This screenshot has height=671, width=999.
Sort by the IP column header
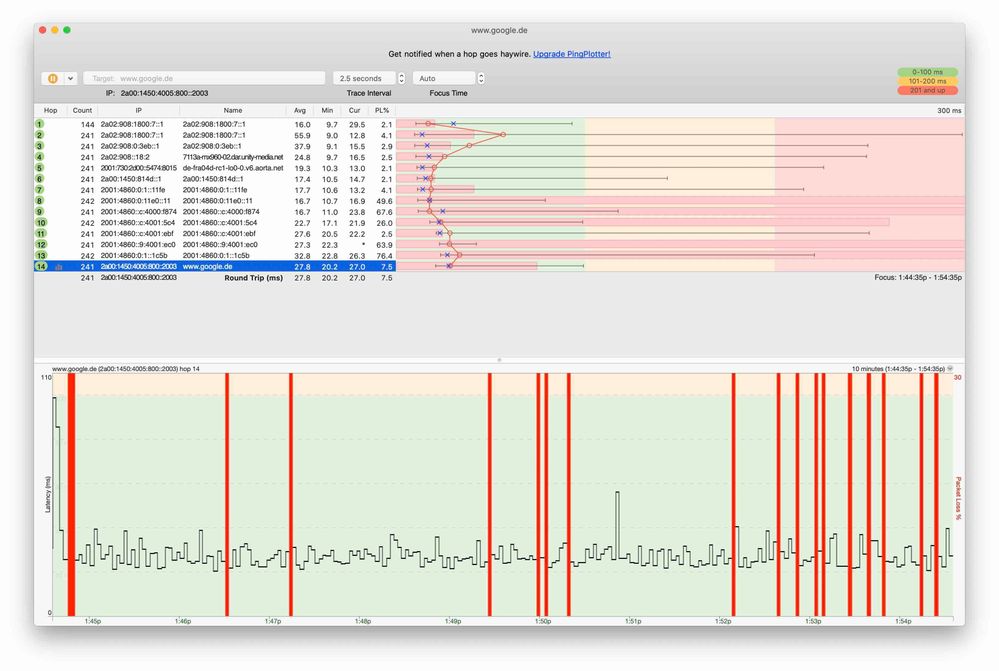pyautogui.click(x=138, y=110)
